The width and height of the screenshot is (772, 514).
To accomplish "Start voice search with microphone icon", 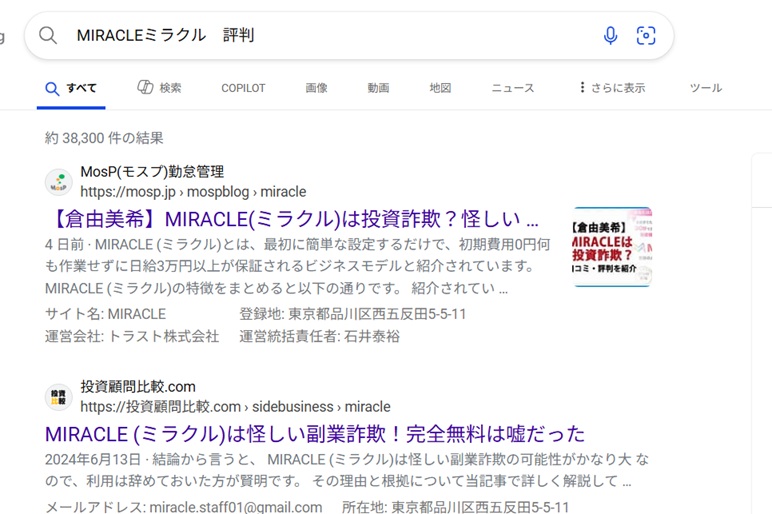I will 610,35.
